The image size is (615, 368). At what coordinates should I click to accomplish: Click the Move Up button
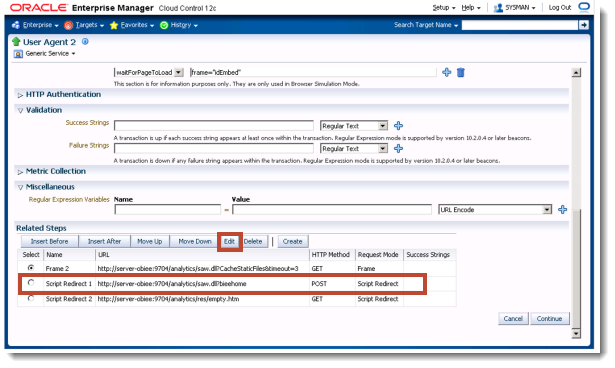click(x=149, y=242)
